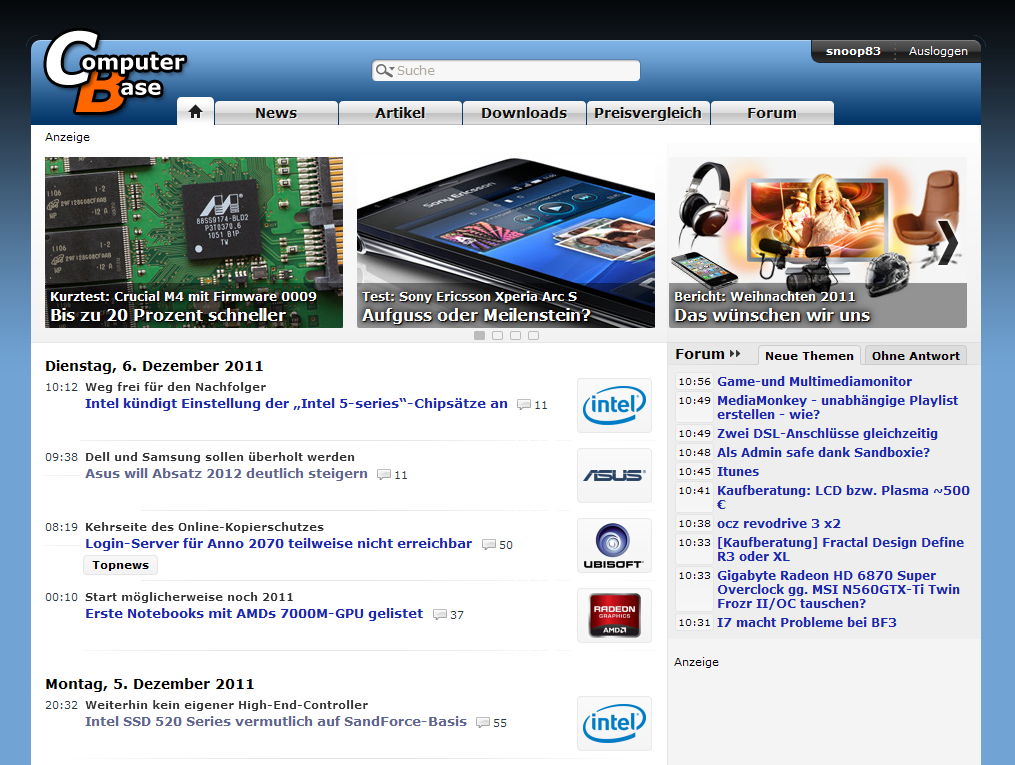Open Intel SSD 520 Series news link
The image size is (1015, 765).
[x=276, y=721]
